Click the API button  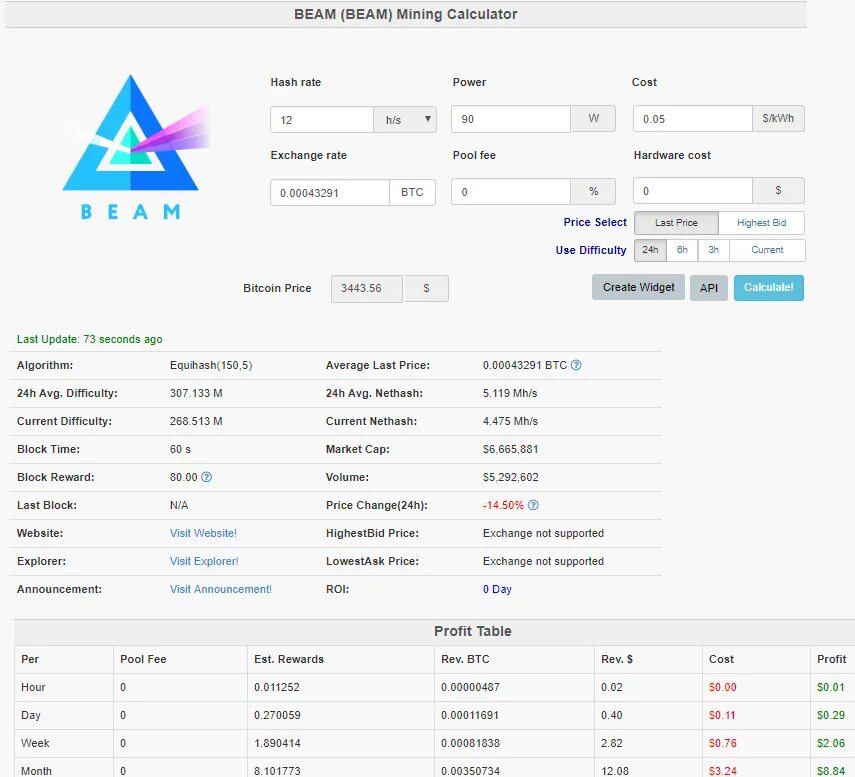[708, 288]
